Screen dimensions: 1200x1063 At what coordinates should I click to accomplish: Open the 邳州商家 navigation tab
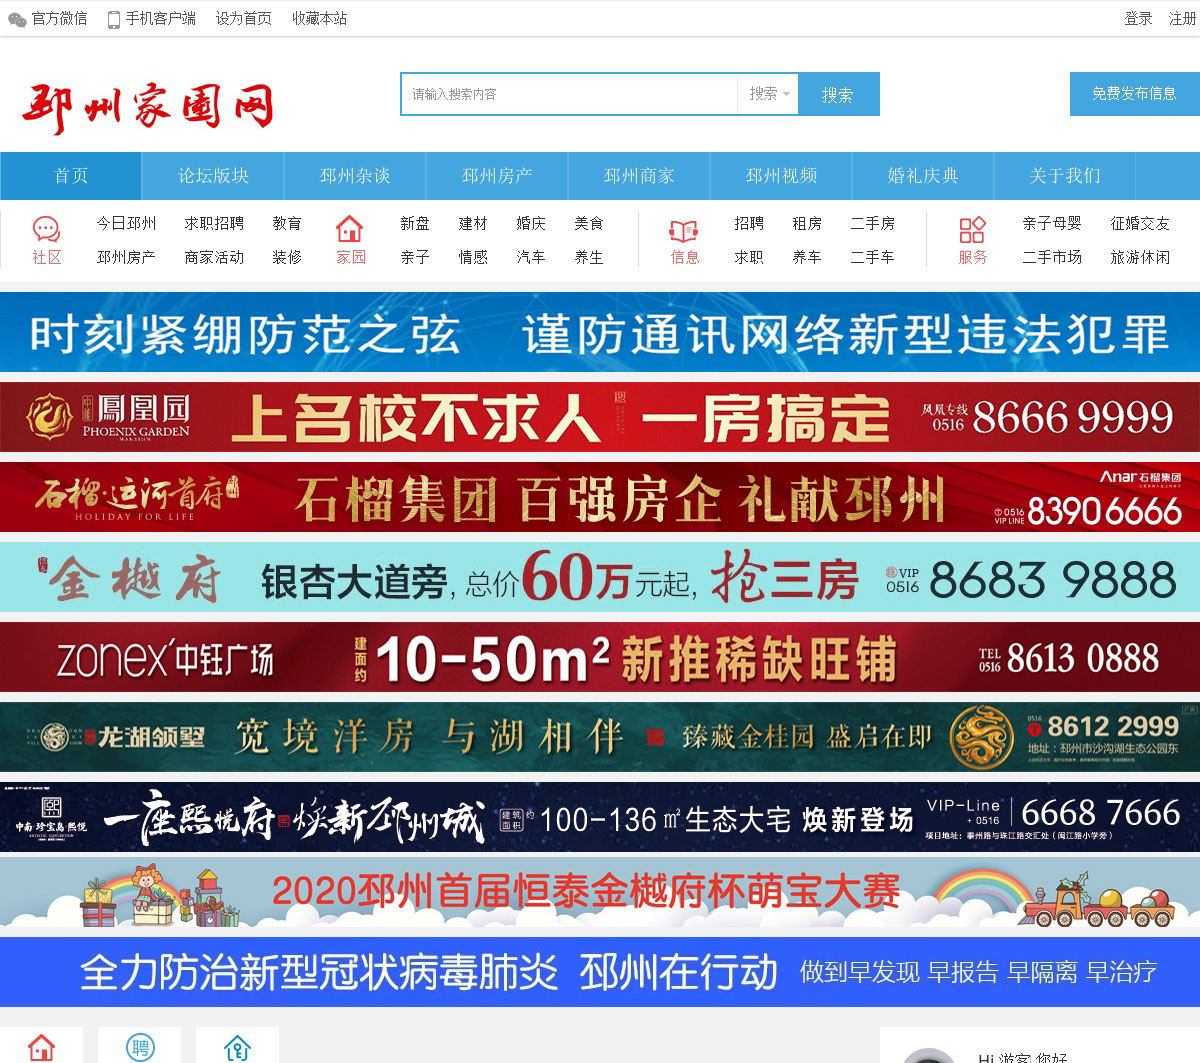[639, 176]
